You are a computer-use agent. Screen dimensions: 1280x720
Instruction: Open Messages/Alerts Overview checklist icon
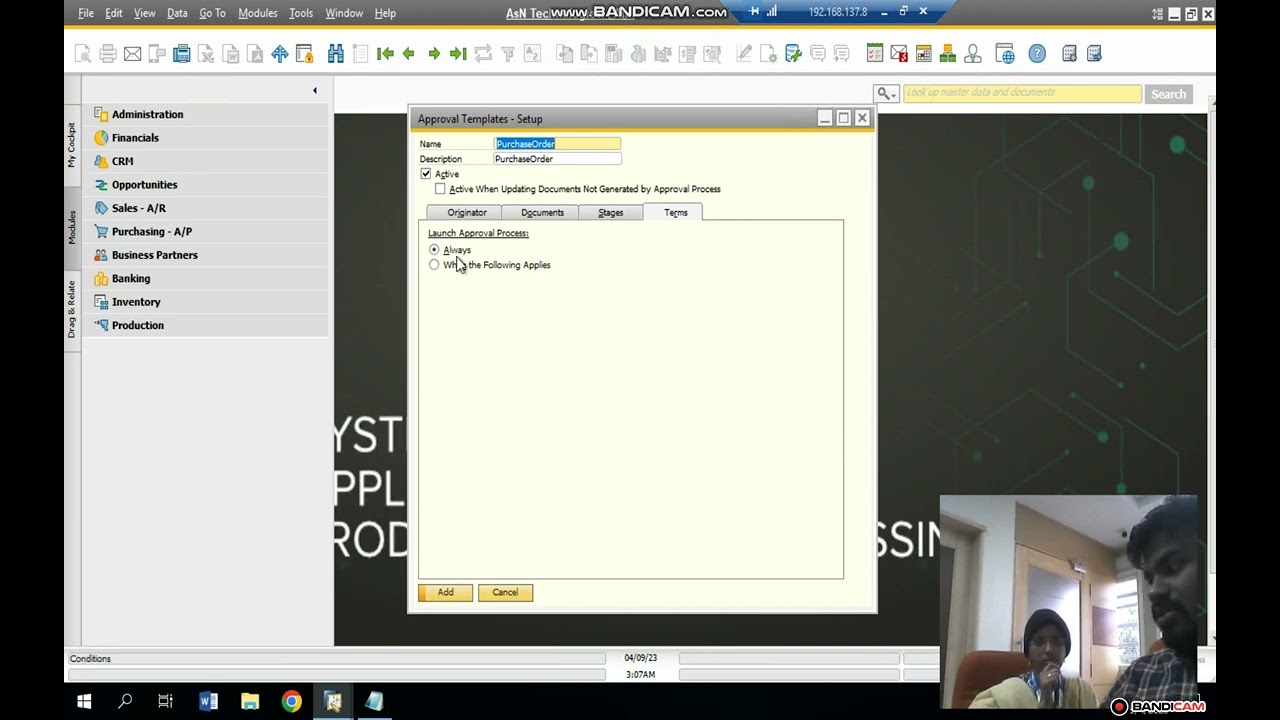tap(875, 54)
